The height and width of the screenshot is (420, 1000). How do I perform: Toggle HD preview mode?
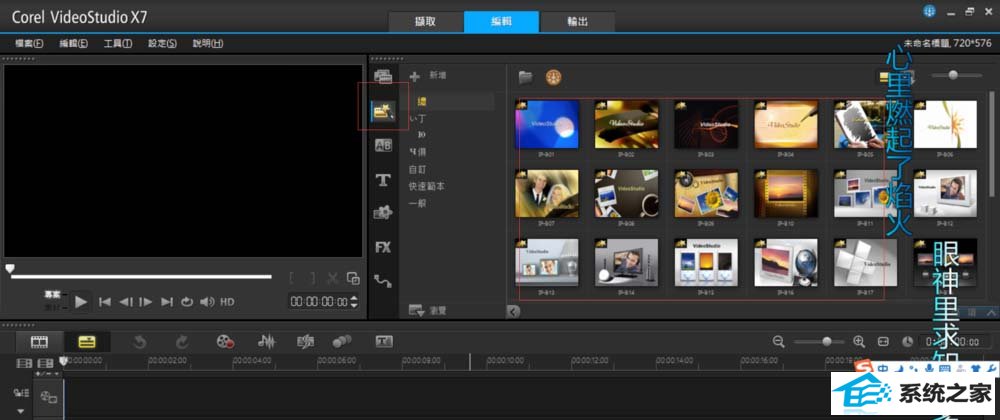(x=228, y=302)
